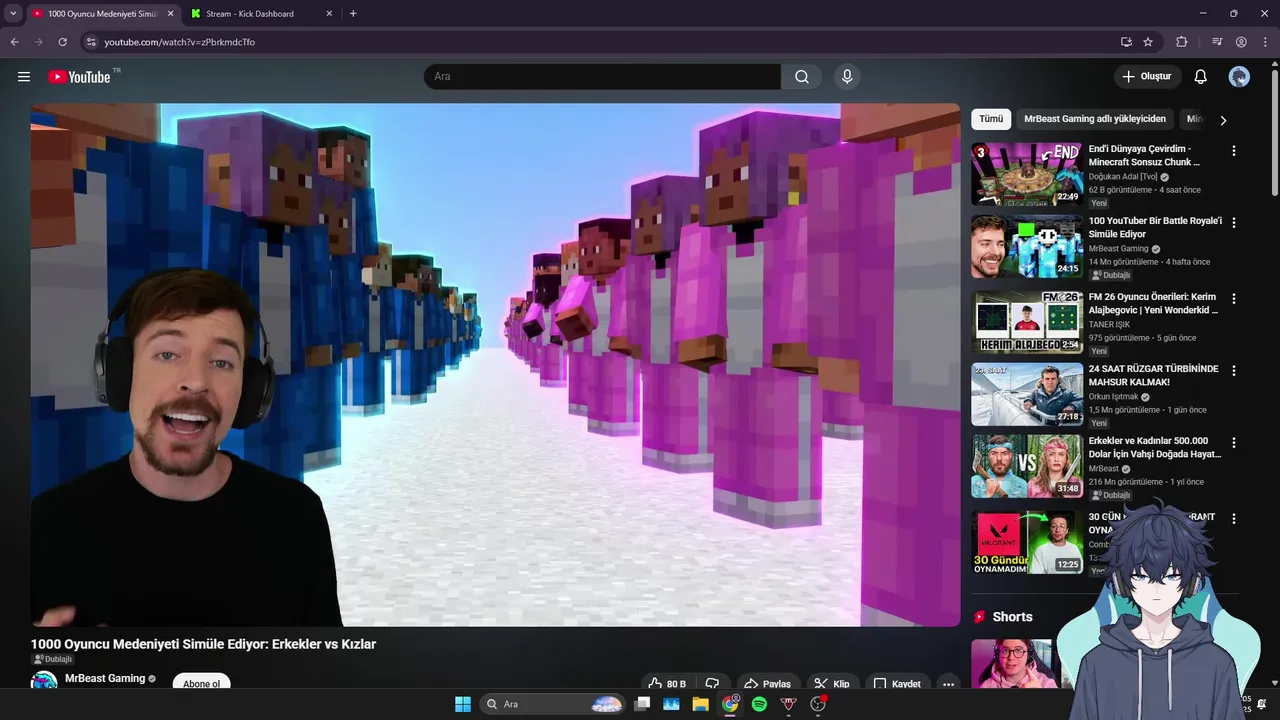This screenshot has width=1280, height=720.
Task: Open the media control icon in toolbar
Action: (x=1217, y=42)
